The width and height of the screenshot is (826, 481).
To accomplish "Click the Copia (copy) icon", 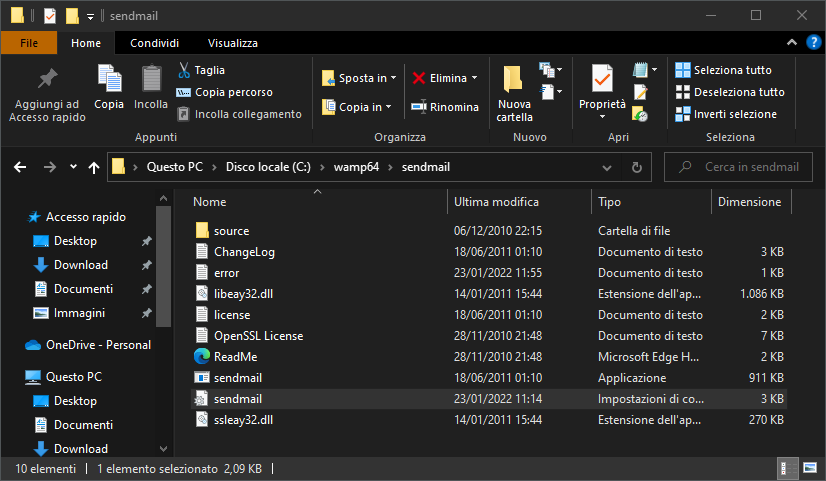I will coord(109,79).
